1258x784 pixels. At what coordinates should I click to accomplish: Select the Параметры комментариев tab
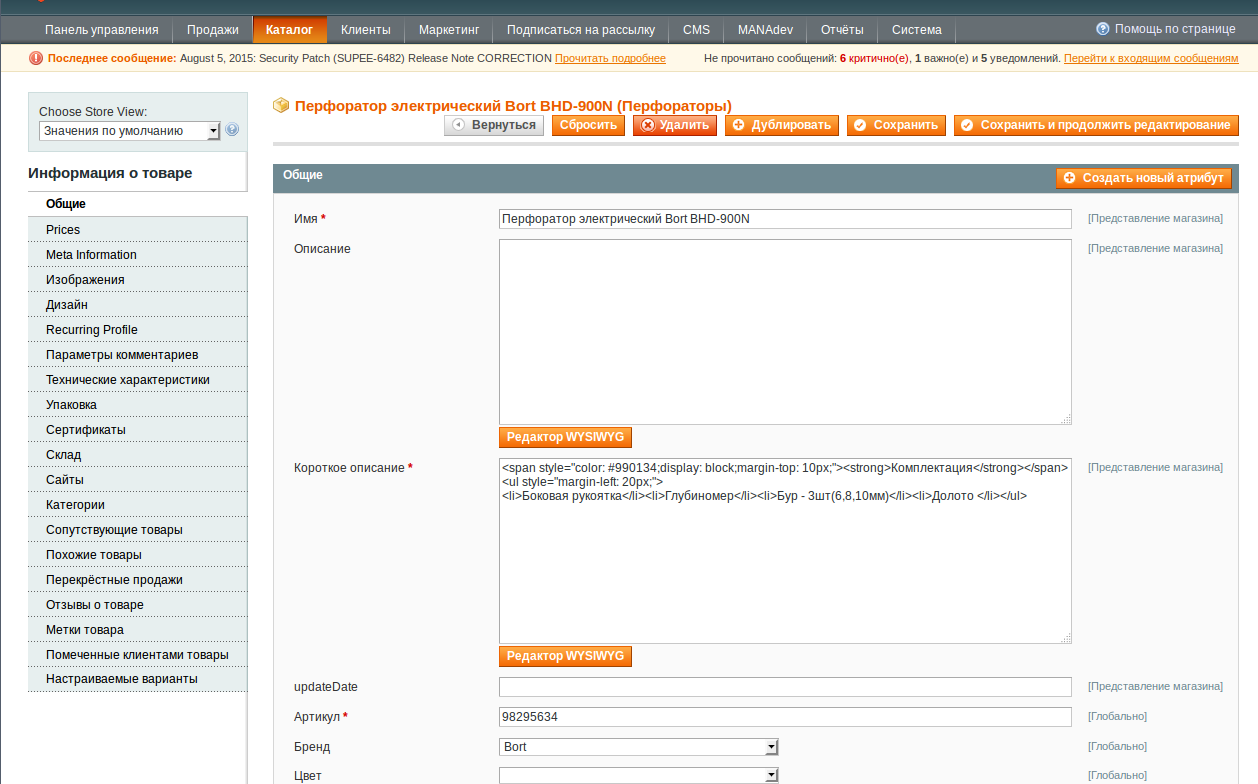pos(137,355)
